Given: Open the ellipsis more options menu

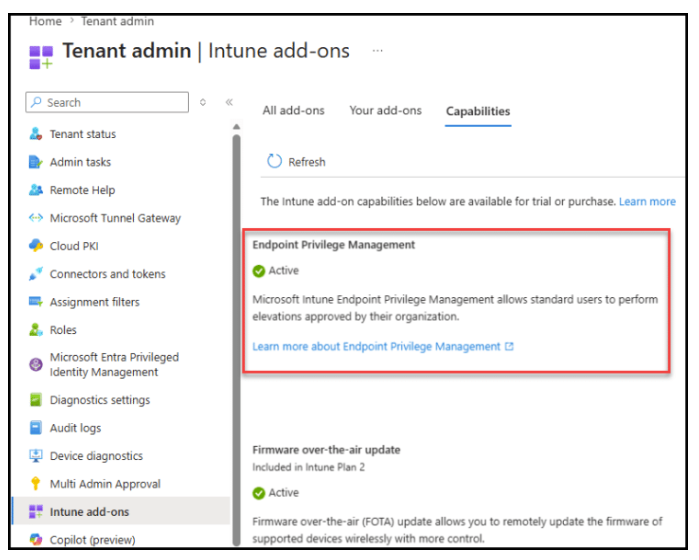Looking at the screenshot, I should [378, 51].
